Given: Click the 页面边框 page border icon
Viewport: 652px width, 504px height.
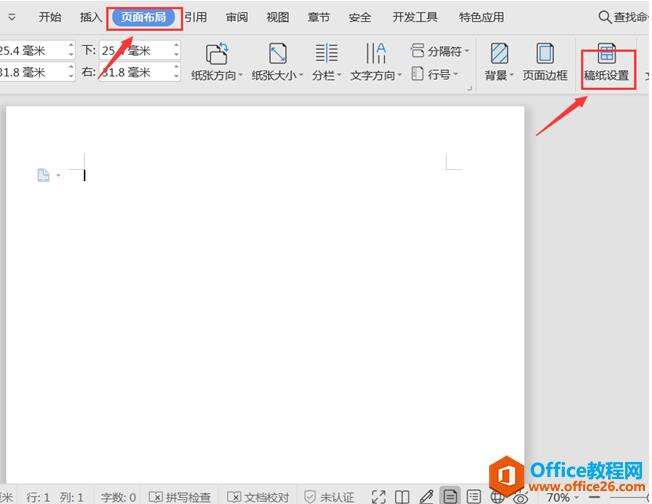Looking at the screenshot, I should [545, 53].
